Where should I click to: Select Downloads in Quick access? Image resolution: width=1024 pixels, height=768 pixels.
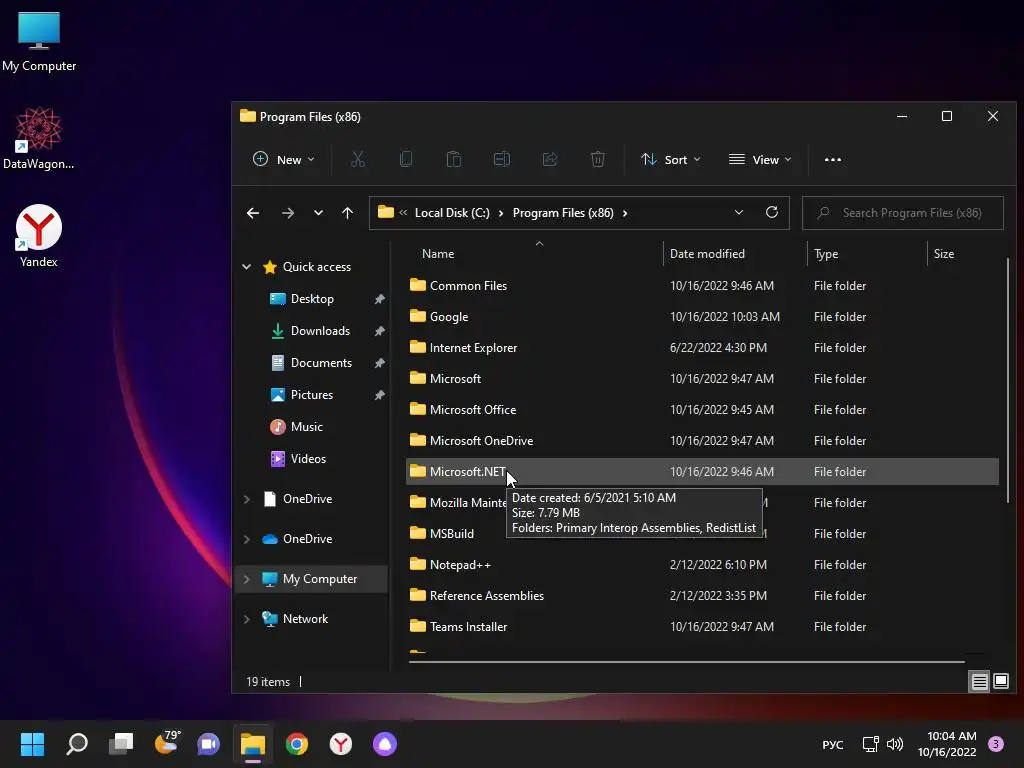[320, 330]
